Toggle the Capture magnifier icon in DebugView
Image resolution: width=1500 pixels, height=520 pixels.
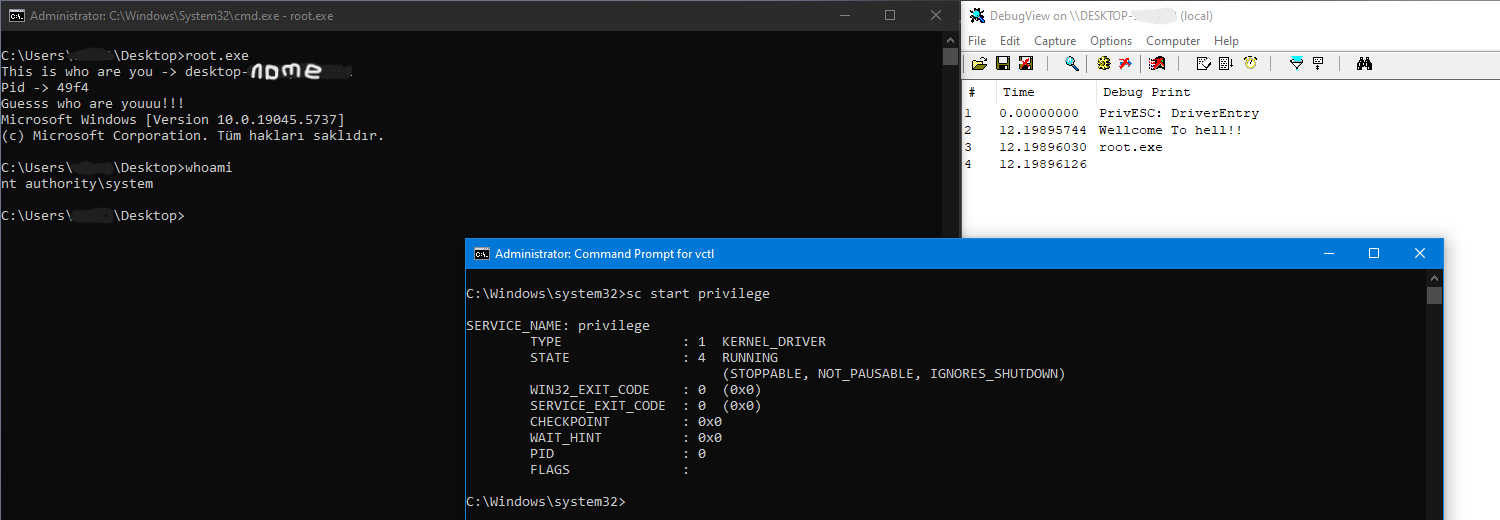click(x=1072, y=64)
